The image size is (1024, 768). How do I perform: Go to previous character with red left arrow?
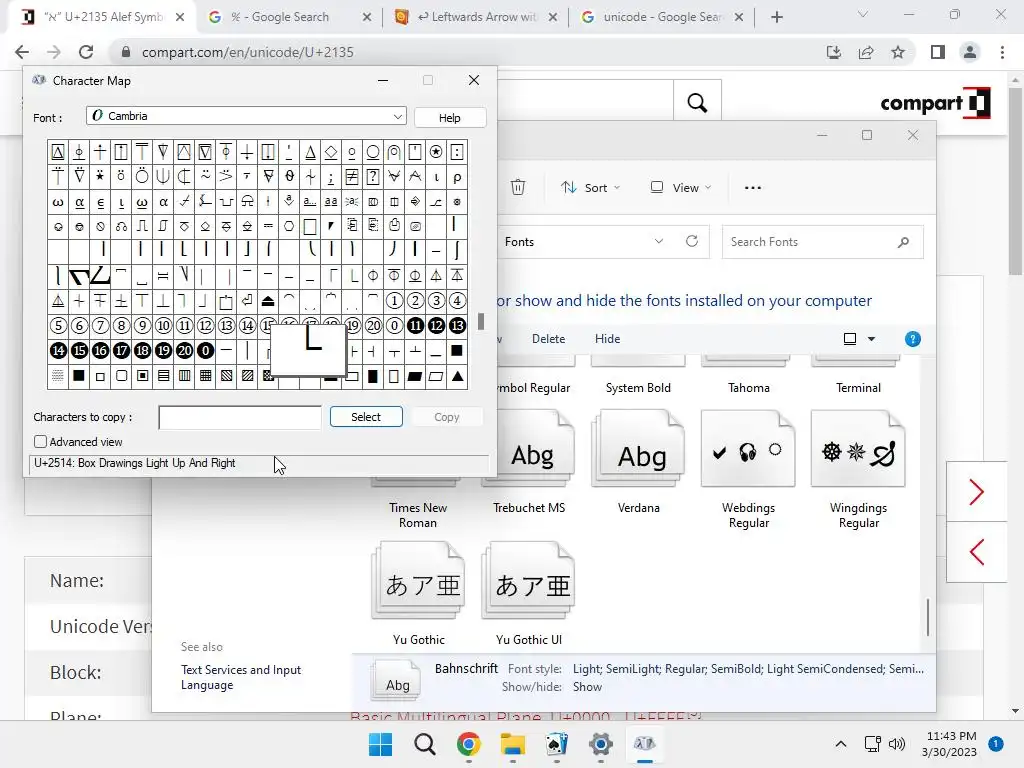(977, 552)
